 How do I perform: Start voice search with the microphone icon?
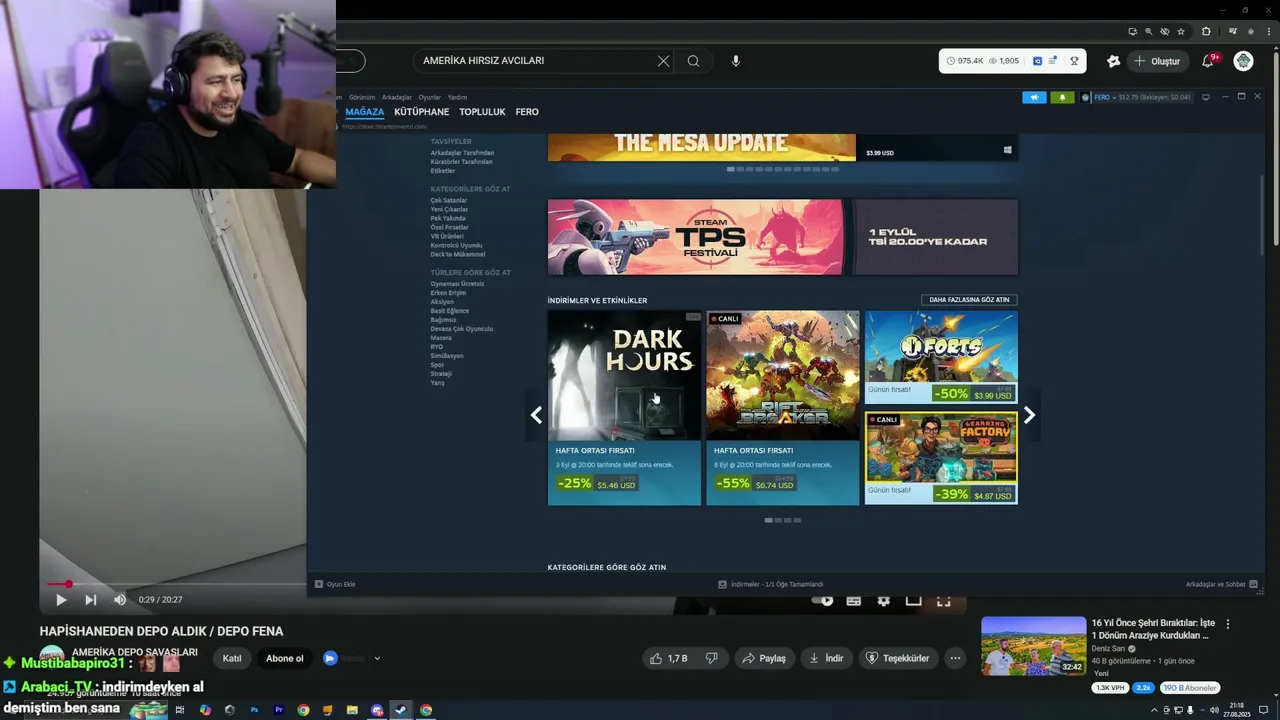736,61
